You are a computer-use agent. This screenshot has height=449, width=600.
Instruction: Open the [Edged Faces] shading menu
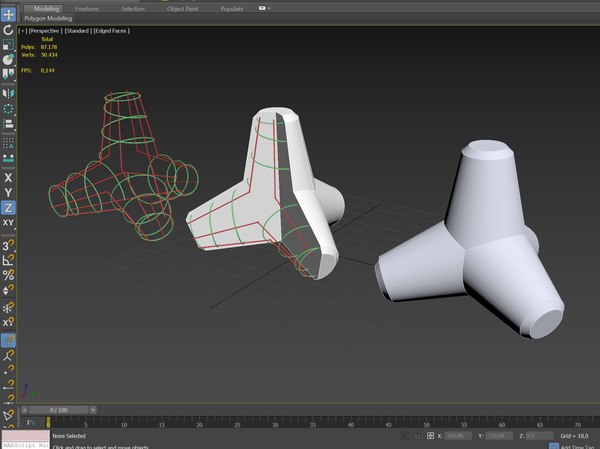[x=112, y=31]
